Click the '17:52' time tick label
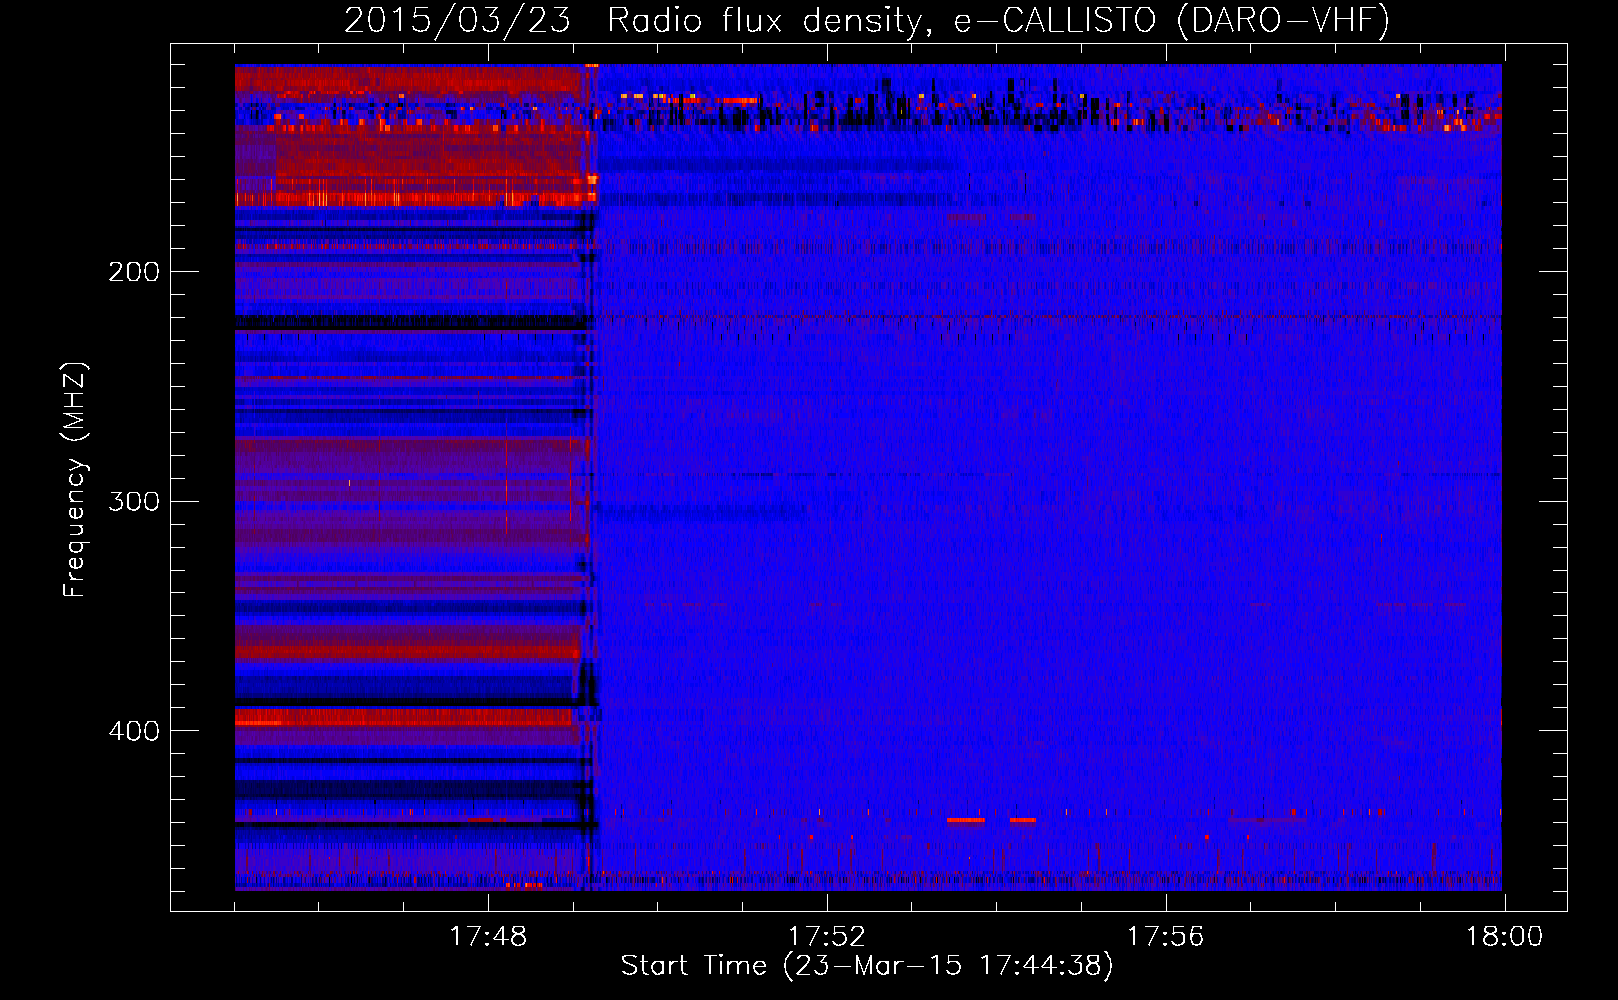1618x1000 pixels. pyautogui.click(x=827, y=936)
